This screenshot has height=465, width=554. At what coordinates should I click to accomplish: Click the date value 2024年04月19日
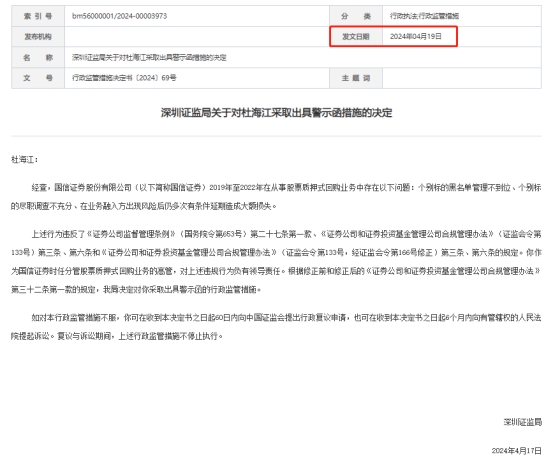click(416, 36)
